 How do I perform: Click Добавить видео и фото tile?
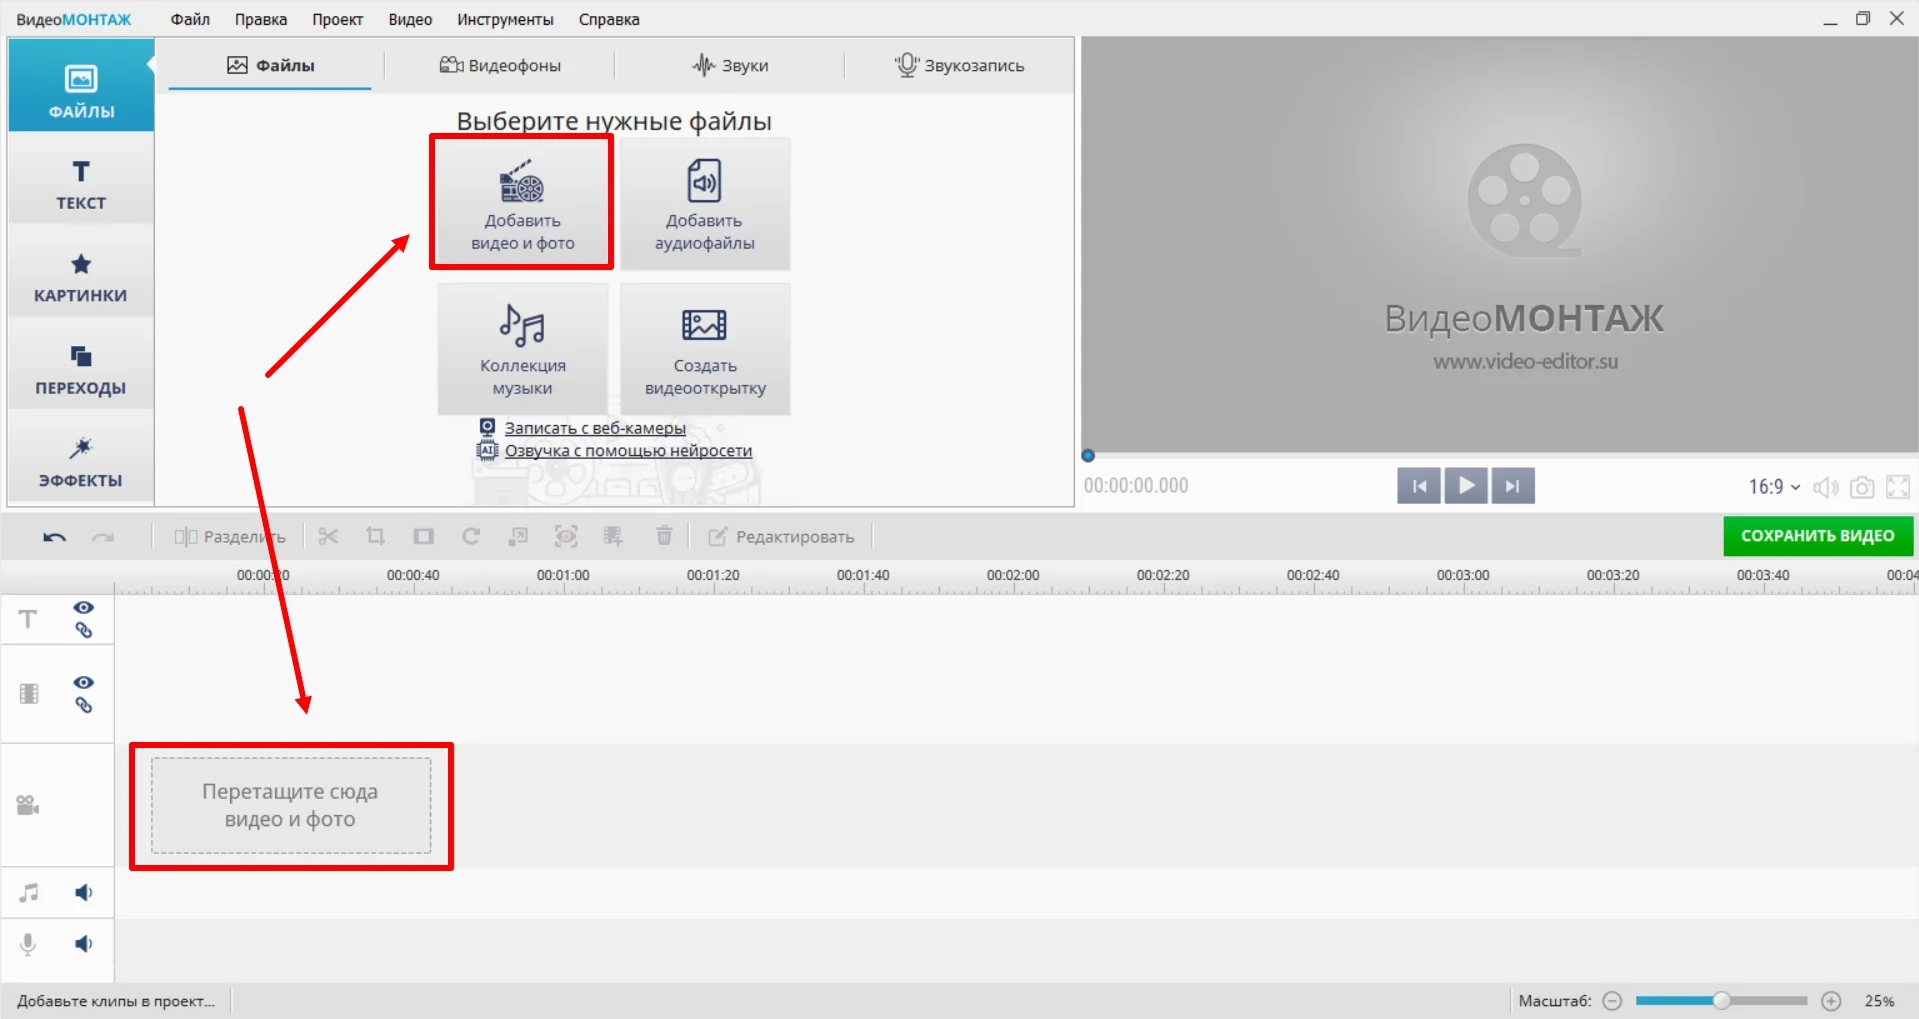click(522, 204)
